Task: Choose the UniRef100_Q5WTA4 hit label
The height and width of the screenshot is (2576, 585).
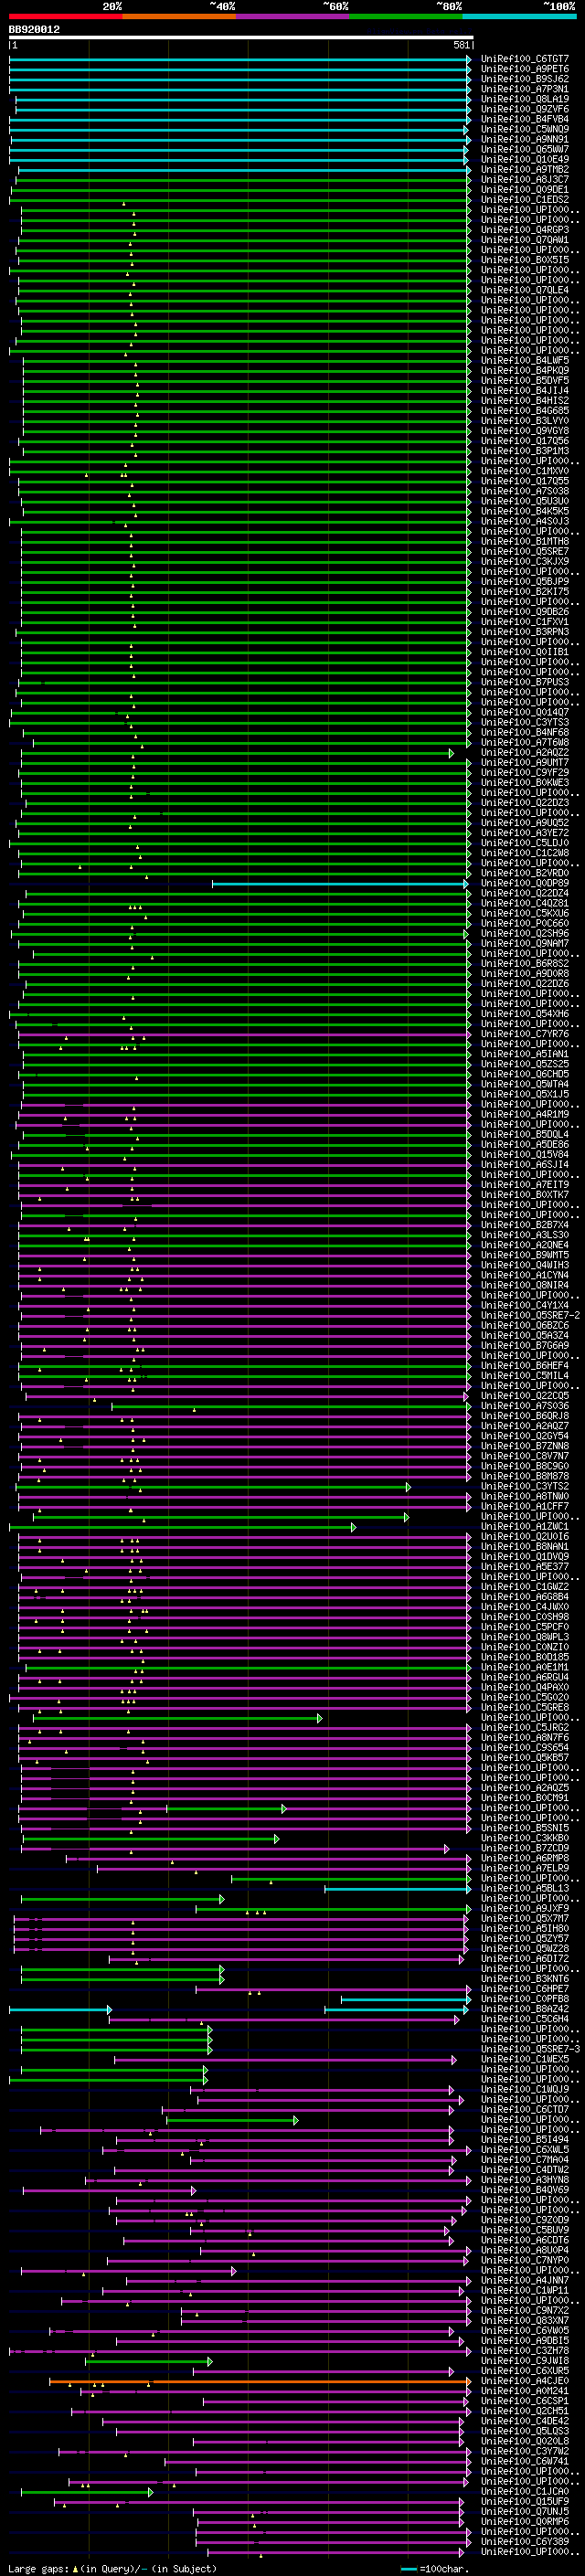Action: click(524, 1084)
